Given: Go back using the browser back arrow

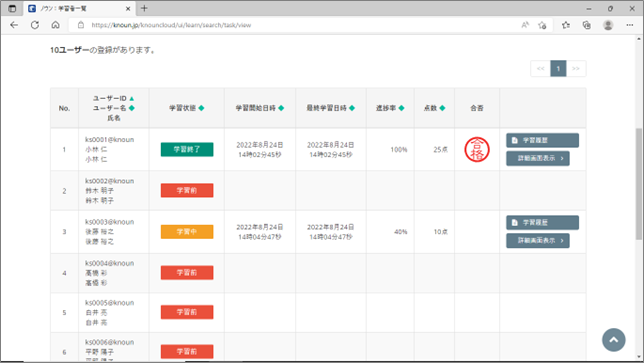Looking at the screenshot, I should point(14,25).
